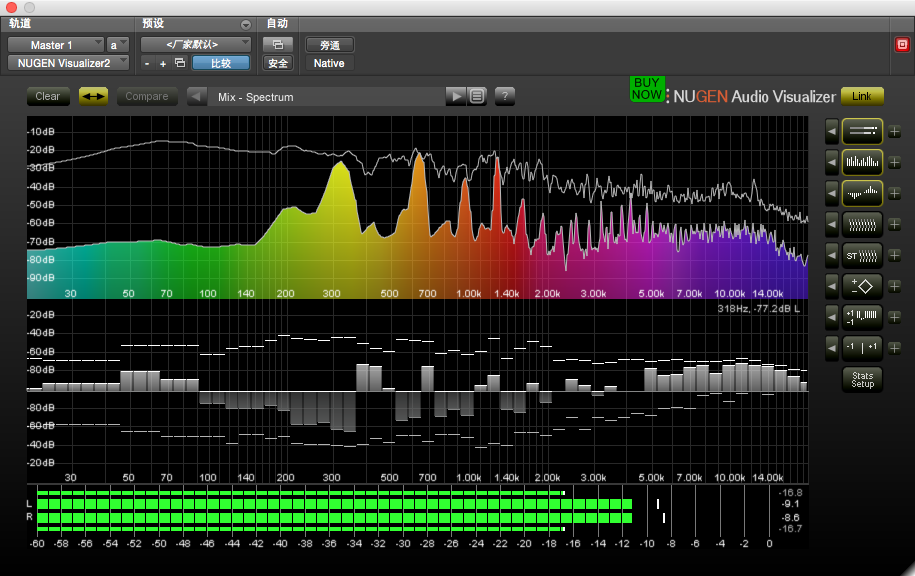Open Stats Setup
Image resolution: width=915 pixels, height=576 pixels.
click(x=862, y=380)
